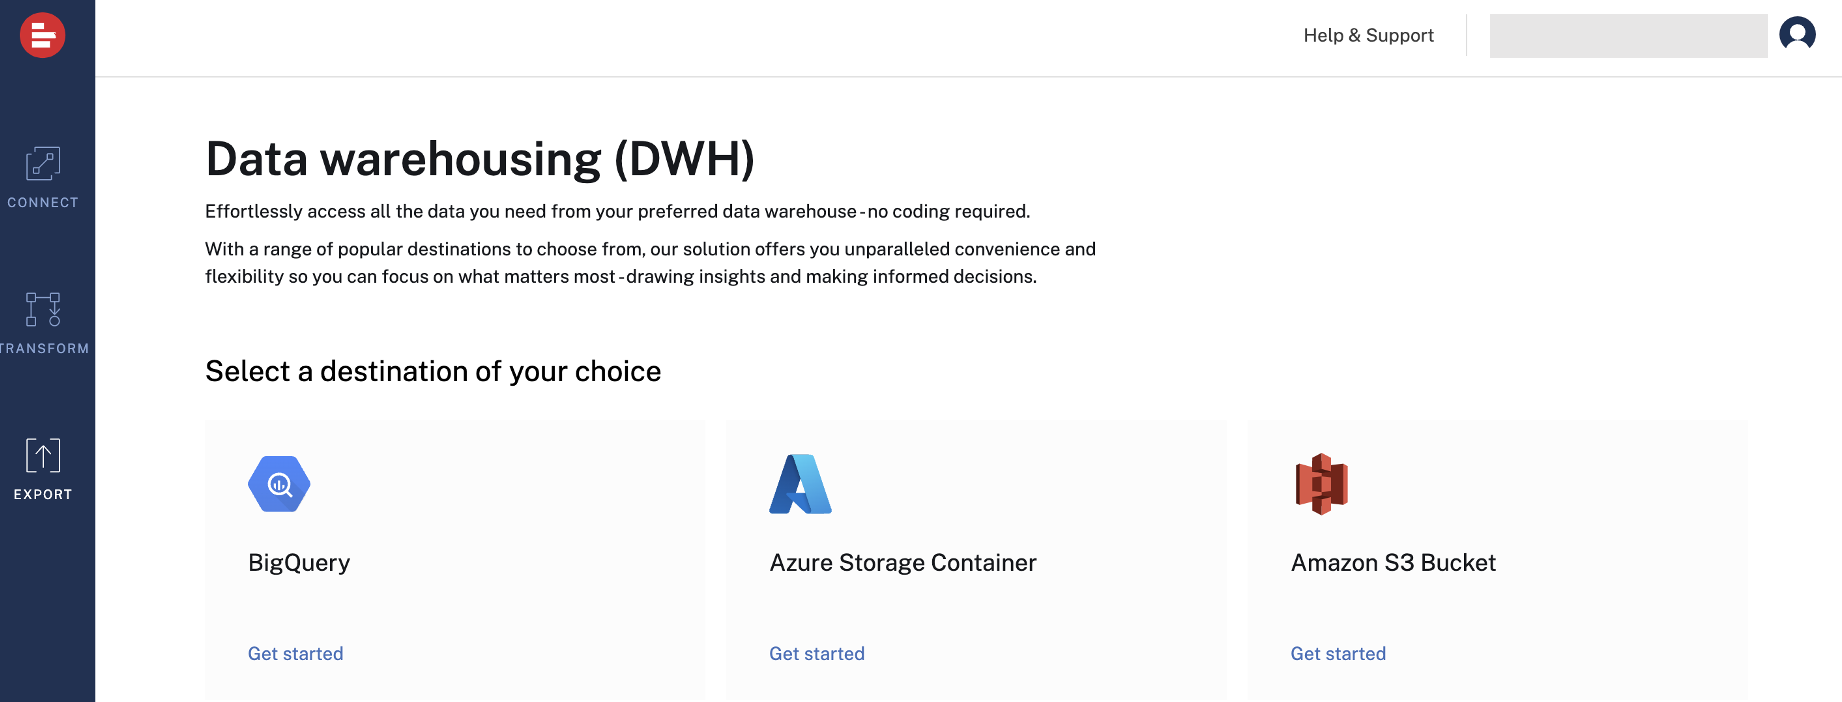
Task: Select the BigQuery card title
Action: point(299,563)
